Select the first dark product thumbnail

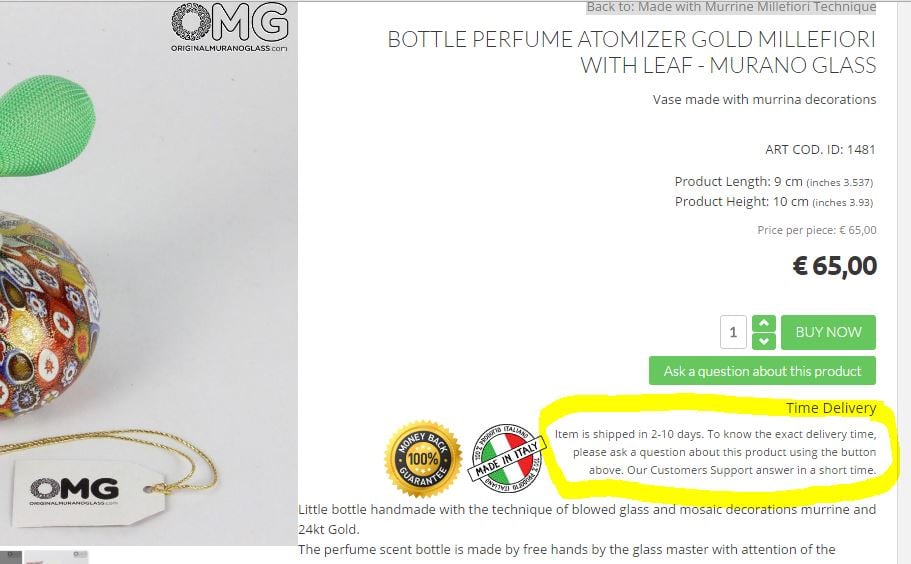11,557
